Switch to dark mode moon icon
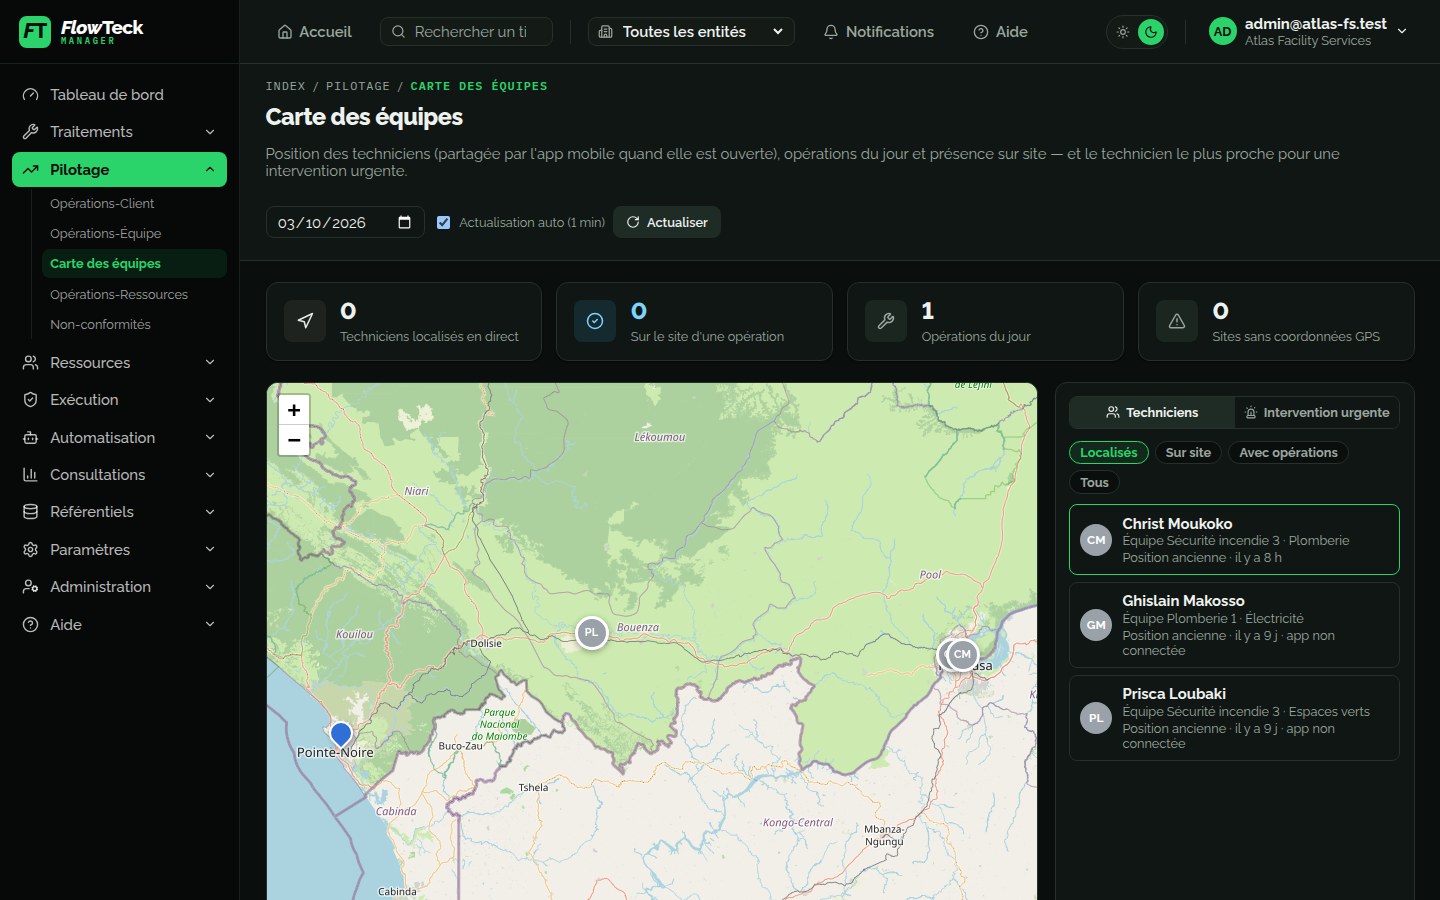This screenshot has height=900, width=1440. (x=1151, y=32)
